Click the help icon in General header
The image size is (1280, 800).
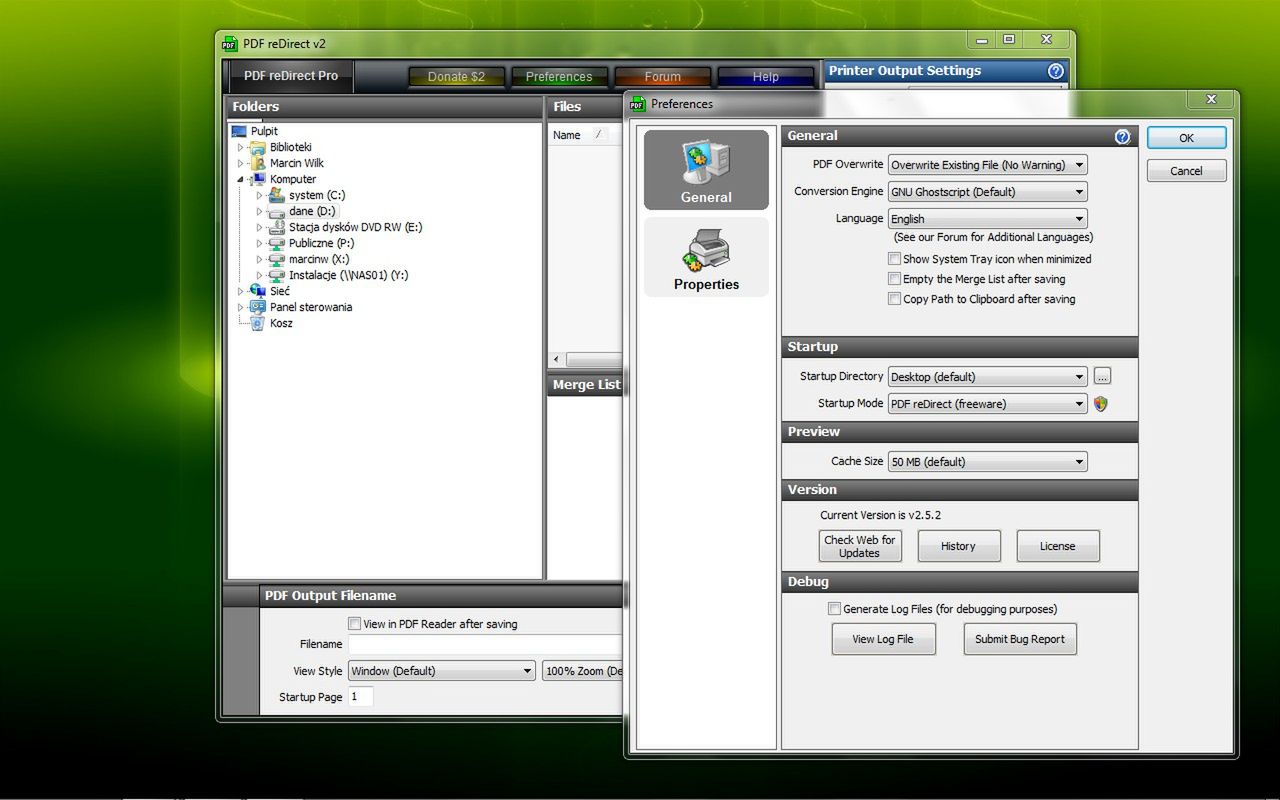(1122, 136)
